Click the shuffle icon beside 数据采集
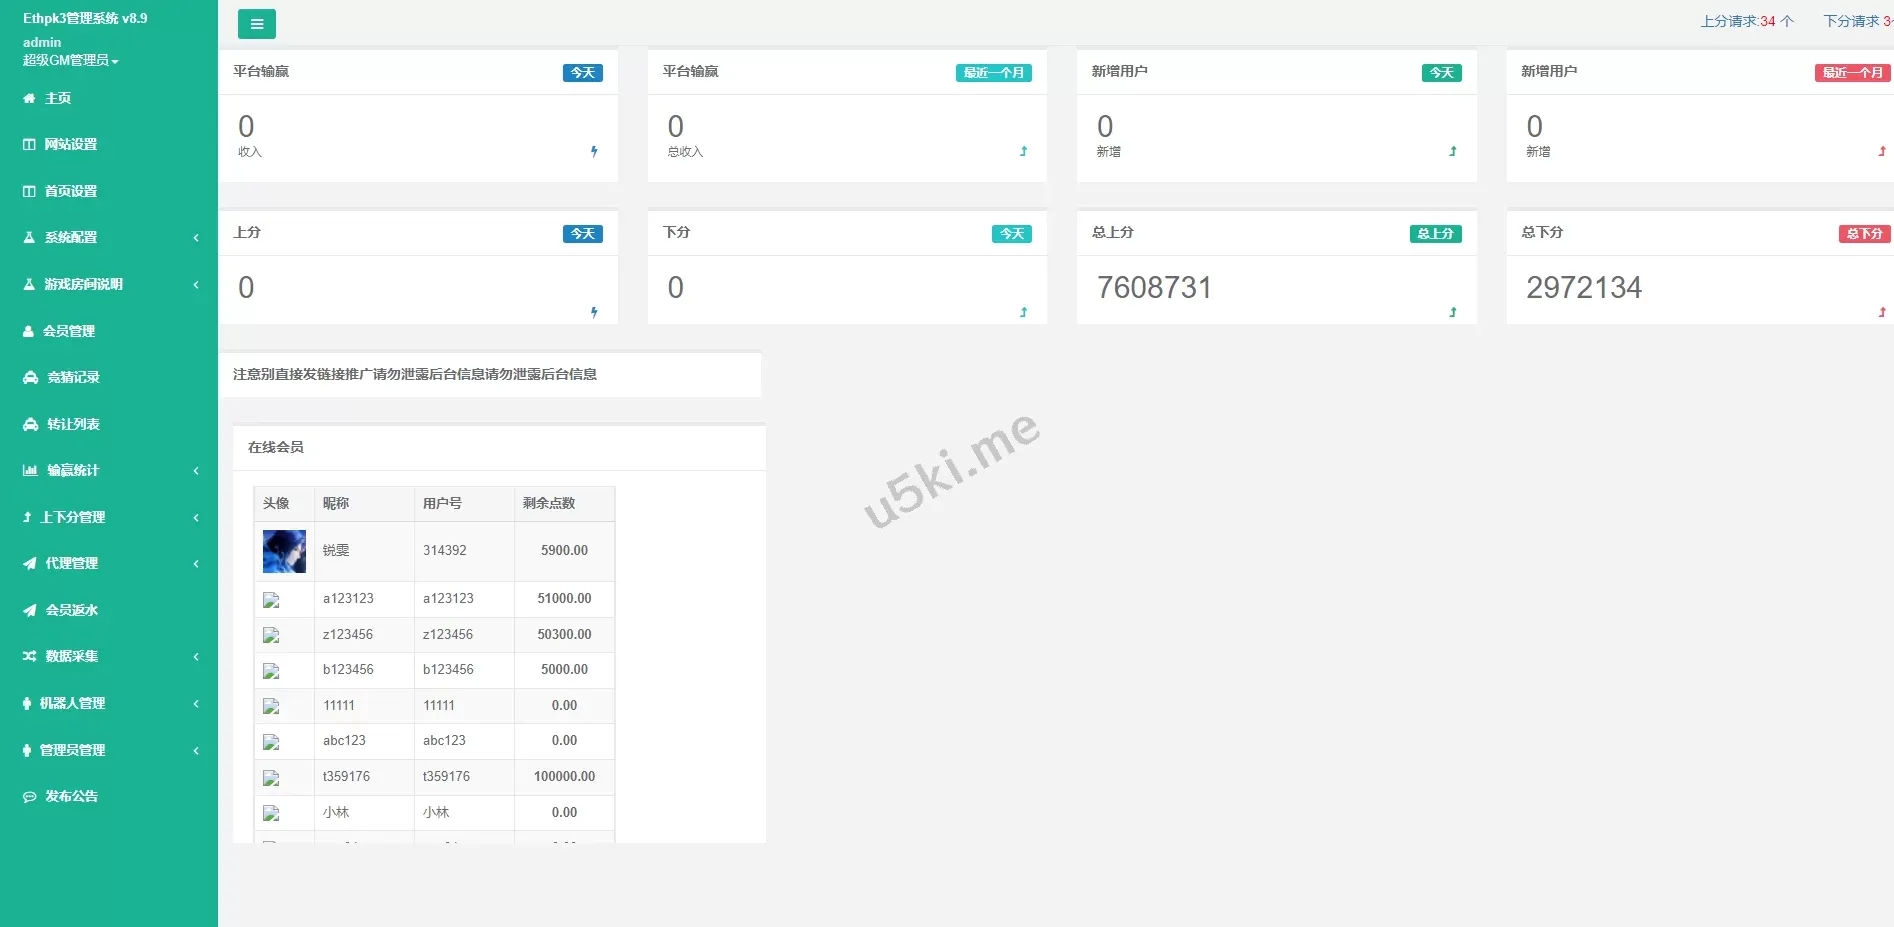 pos(30,657)
